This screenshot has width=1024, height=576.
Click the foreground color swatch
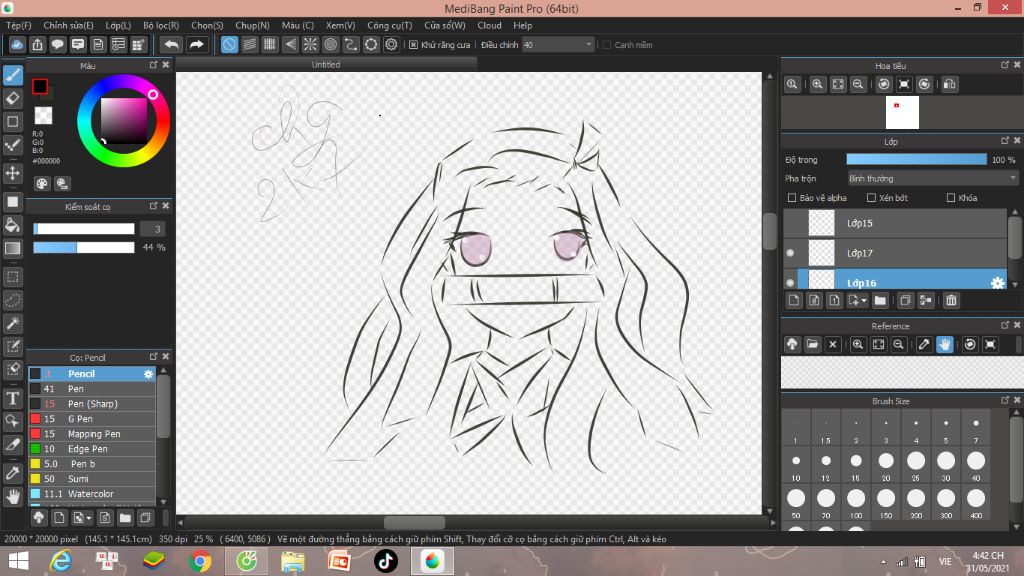40,86
